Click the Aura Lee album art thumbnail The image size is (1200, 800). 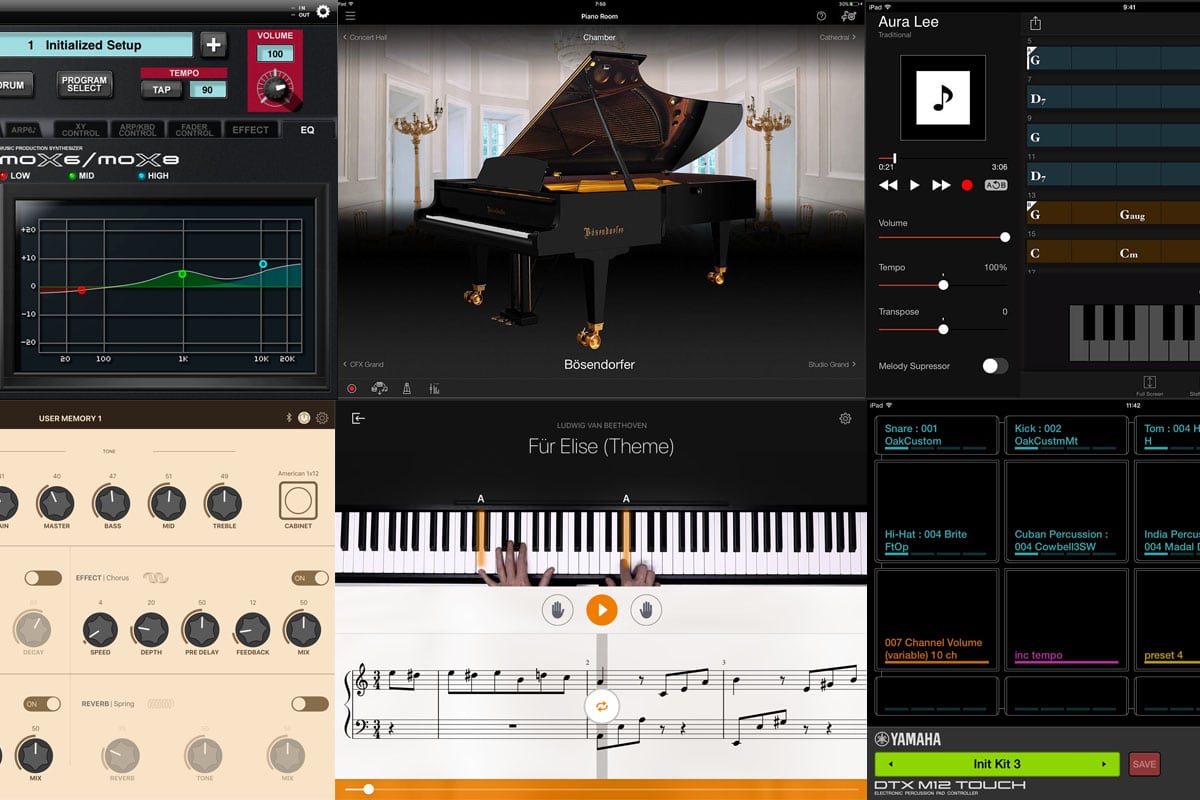click(942, 97)
